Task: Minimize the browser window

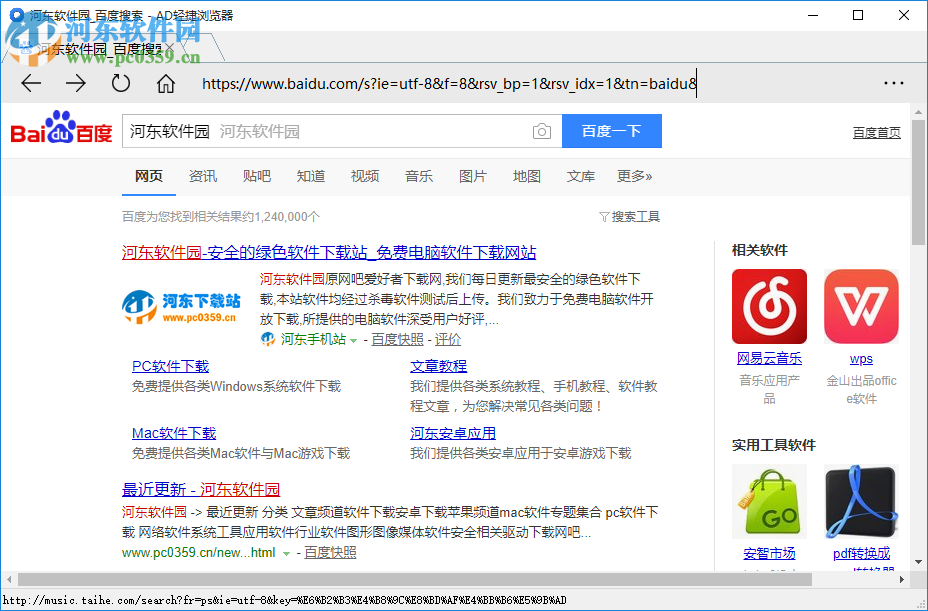Action: [x=813, y=15]
